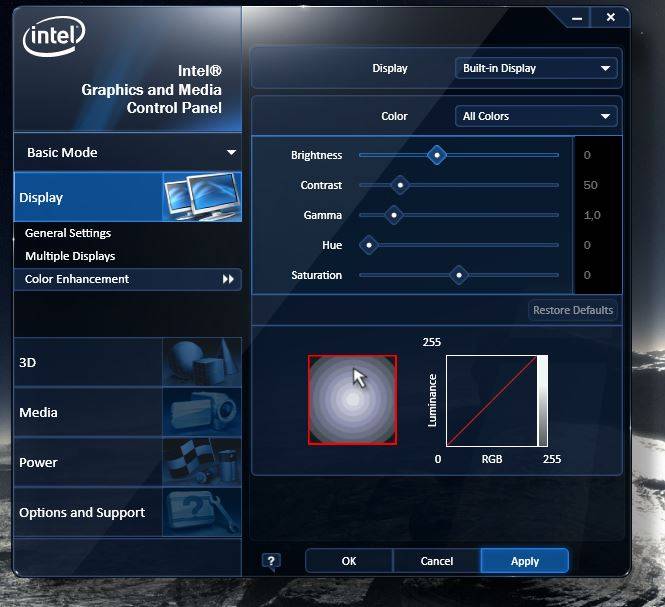Image resolution: width=665 pixels, height=607 pixels.
Task: Click the Contrast value 50
Action: coord(590,185)
